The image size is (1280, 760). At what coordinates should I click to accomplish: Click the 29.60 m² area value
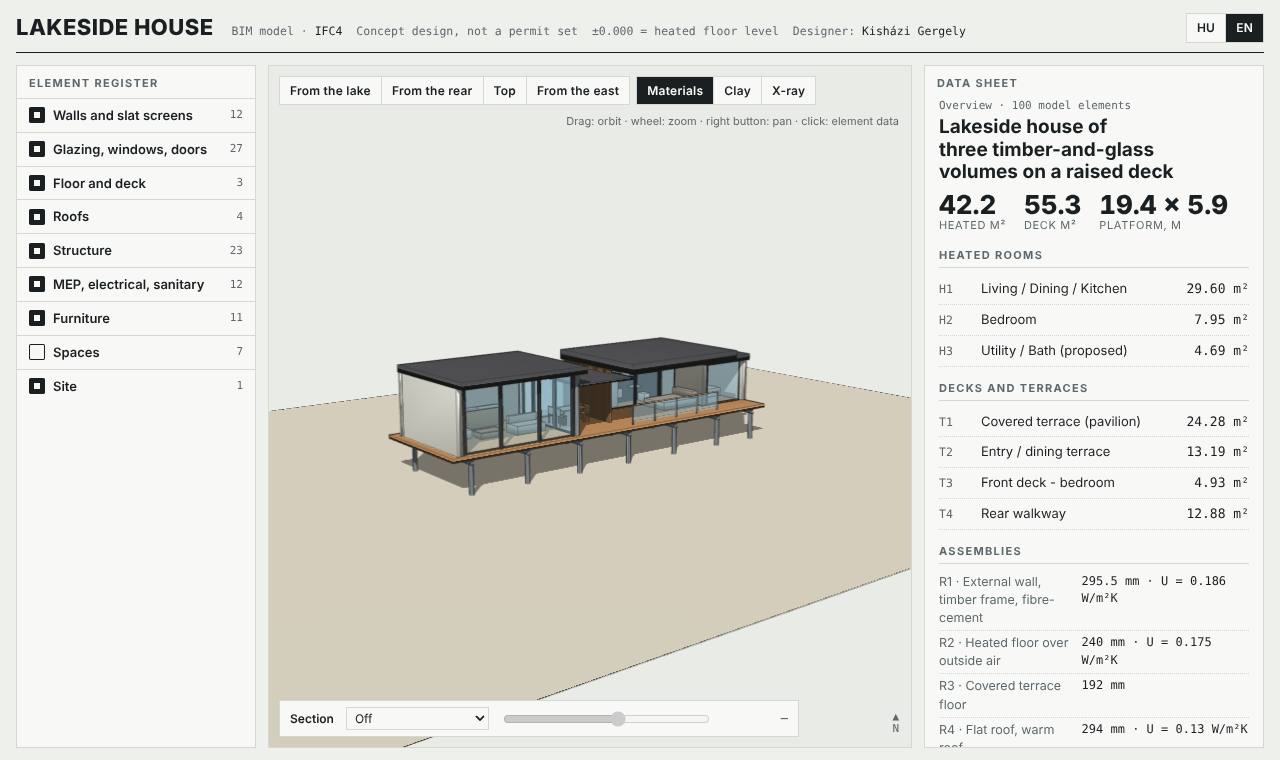(1217, 289)
